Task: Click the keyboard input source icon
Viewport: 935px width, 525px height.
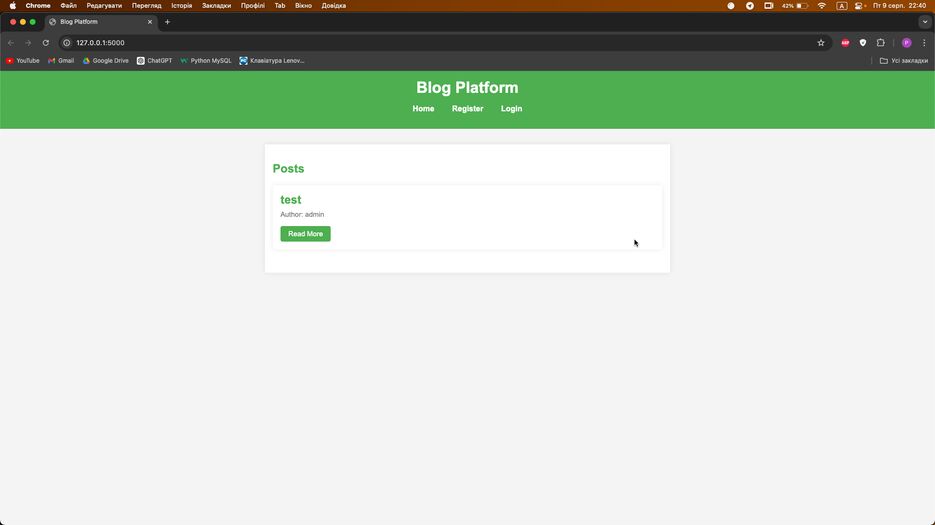Action: (x=841, y=5)
